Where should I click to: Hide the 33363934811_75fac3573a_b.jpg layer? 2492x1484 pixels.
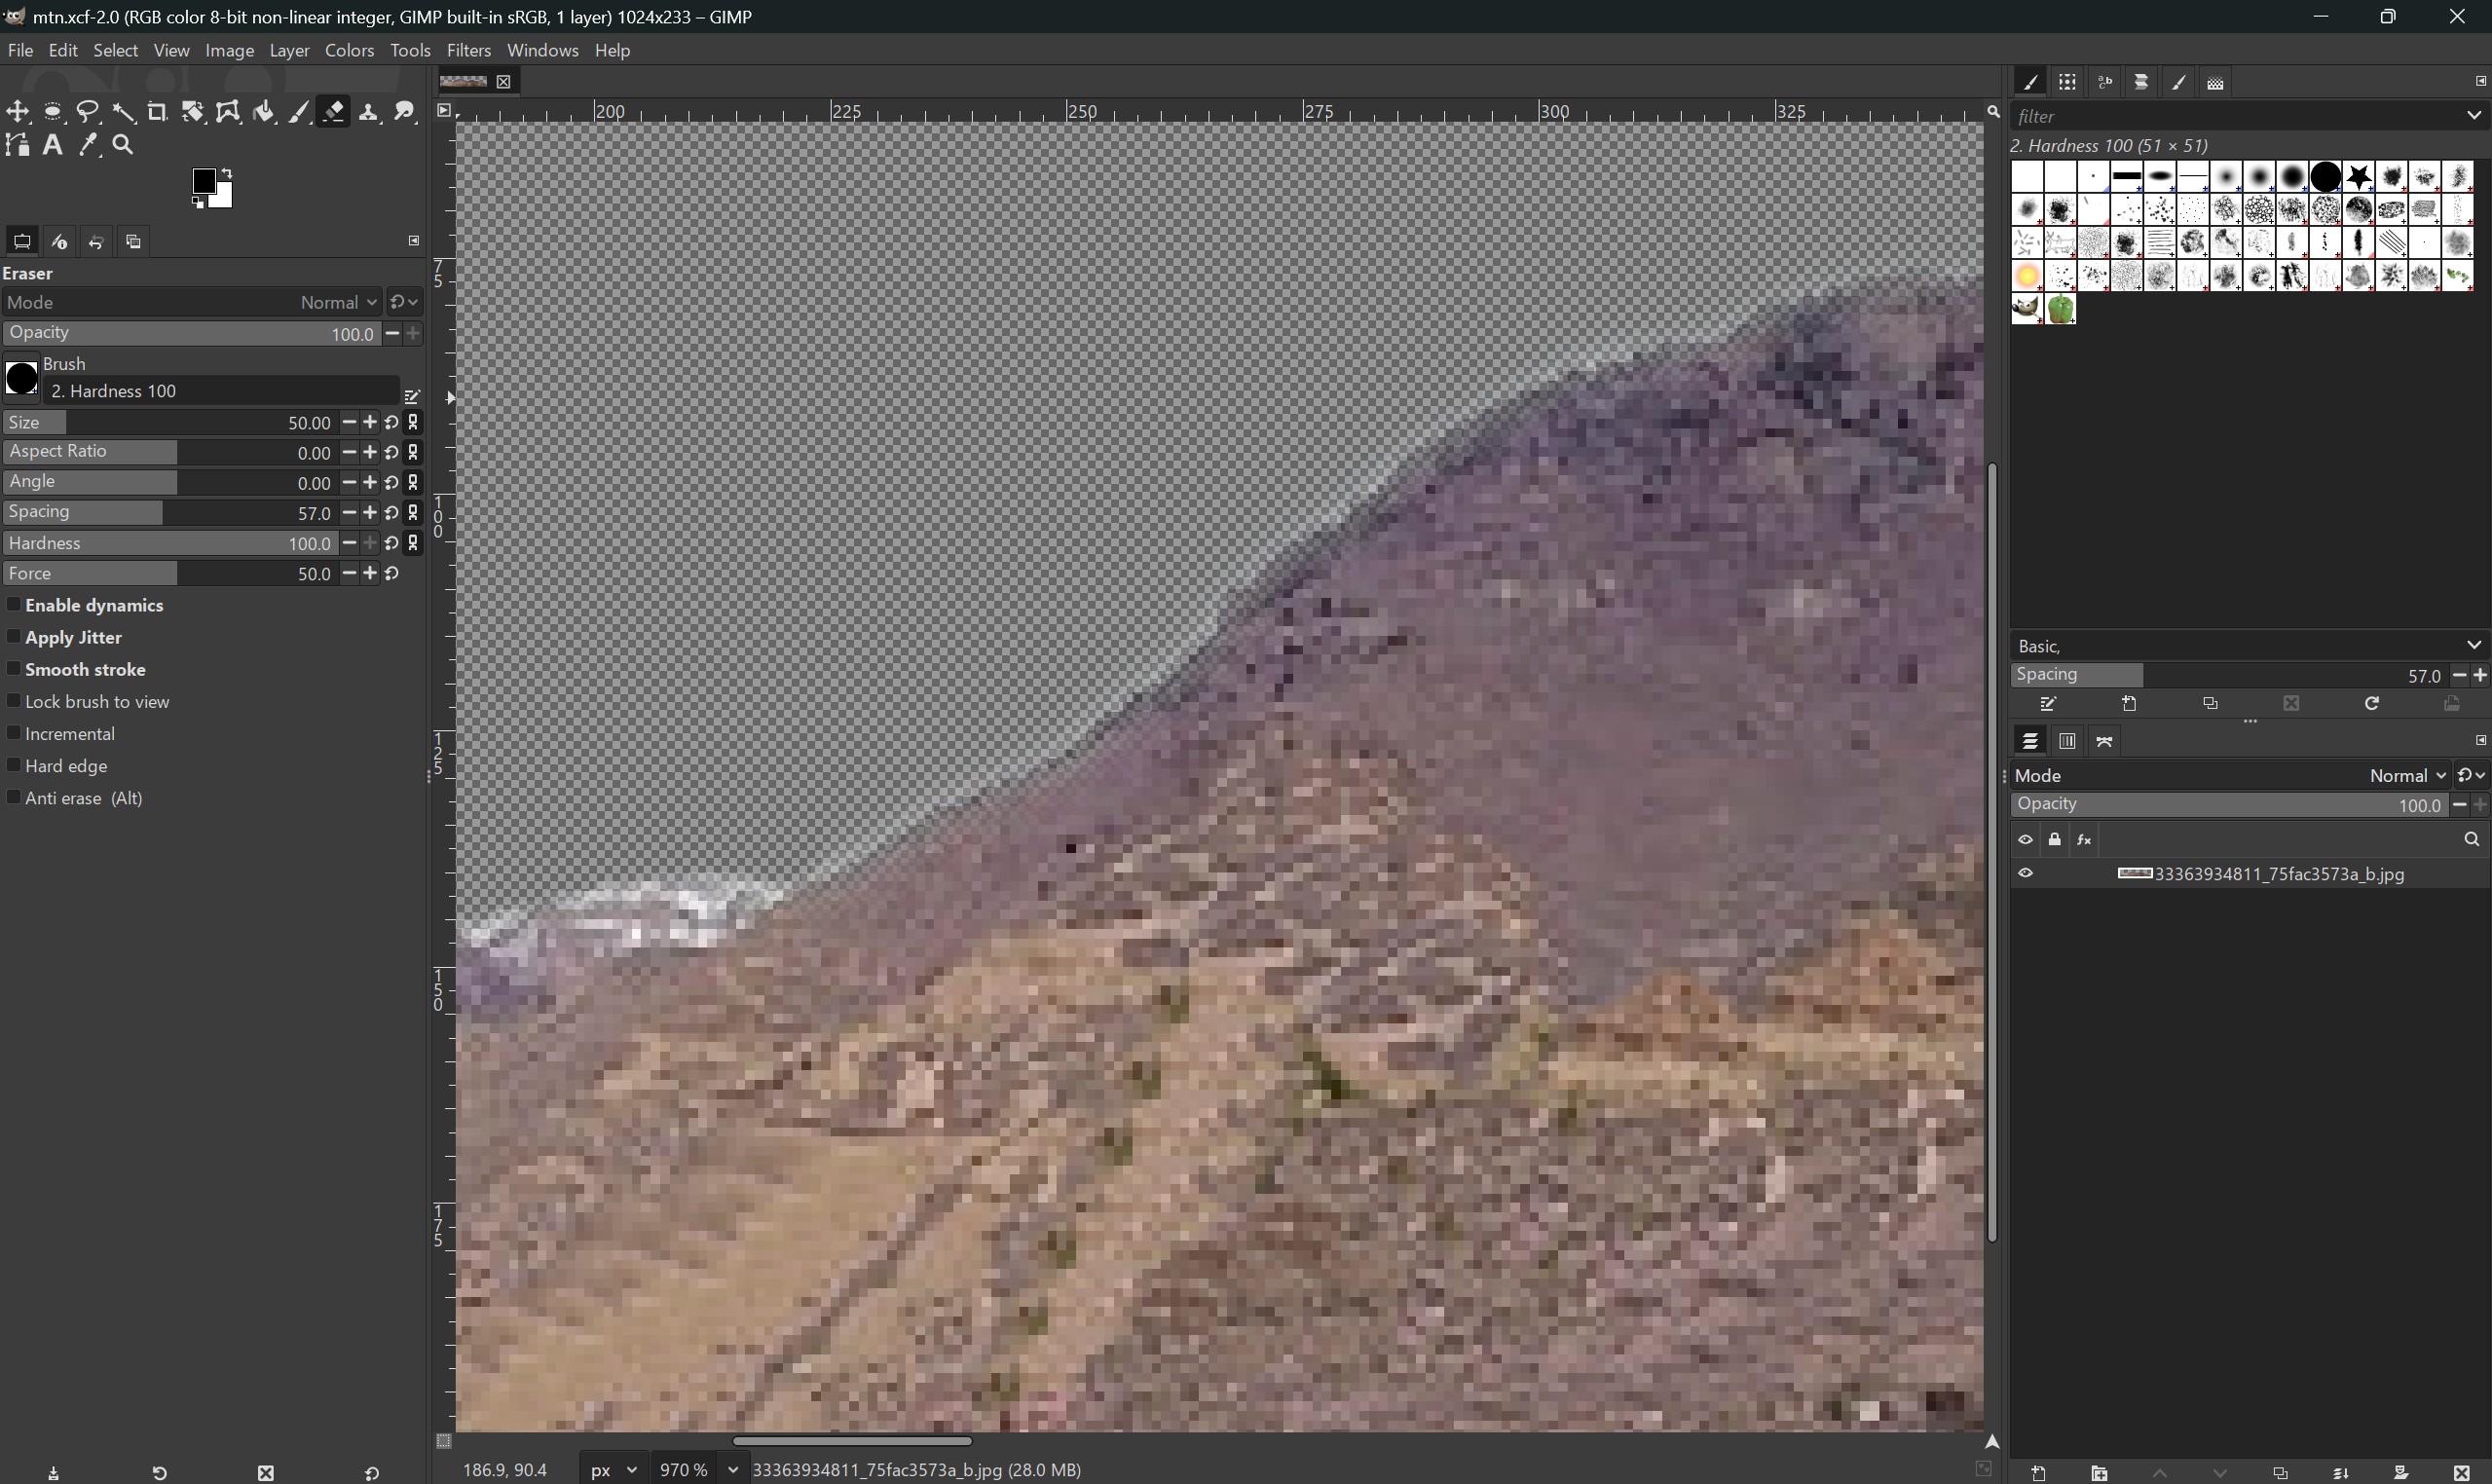(2026, 874)
